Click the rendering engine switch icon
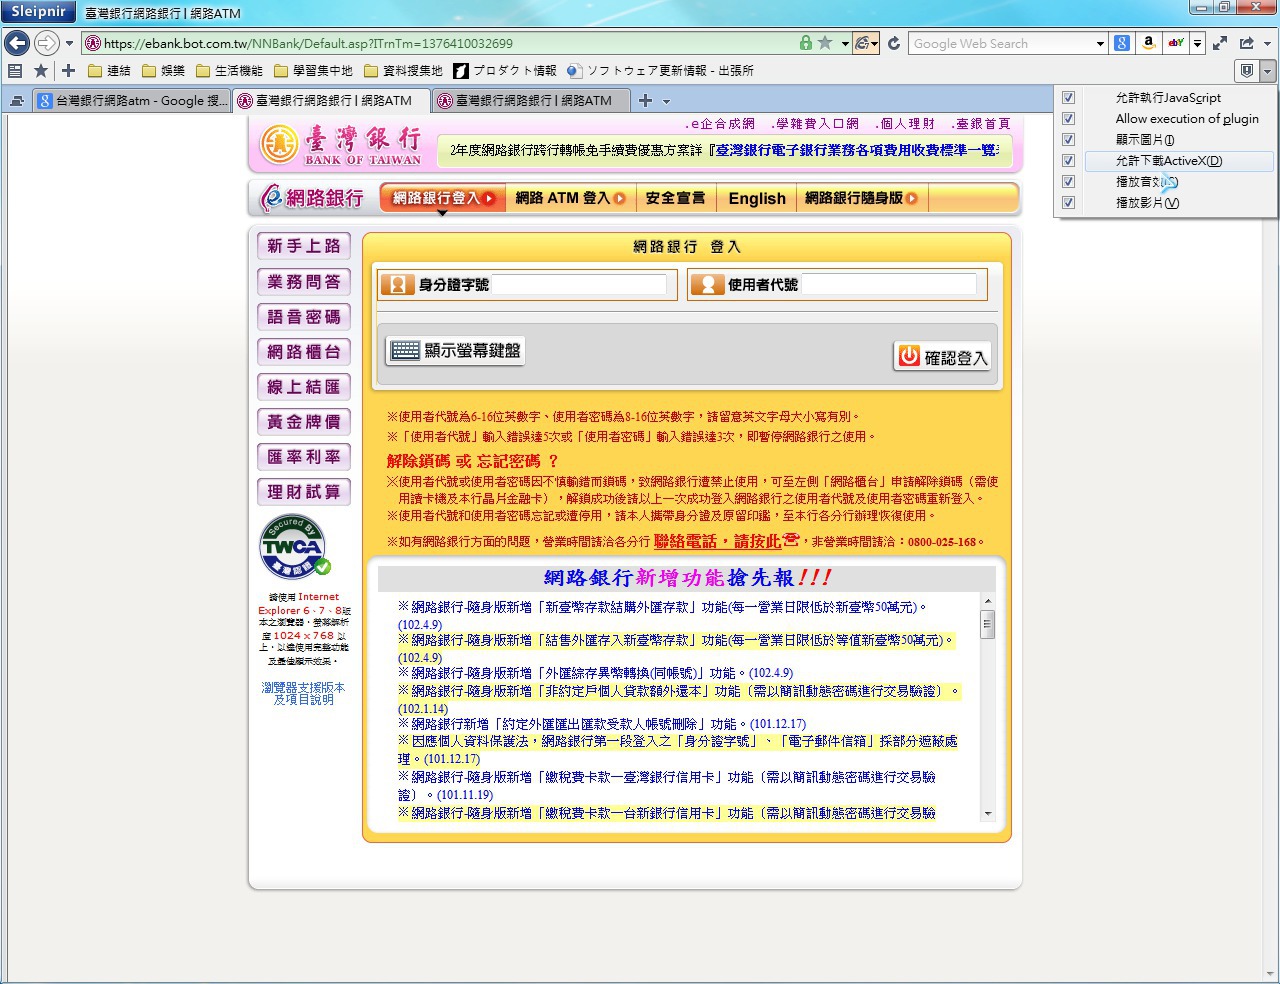 pyautogui.click(x=862, y=43)
